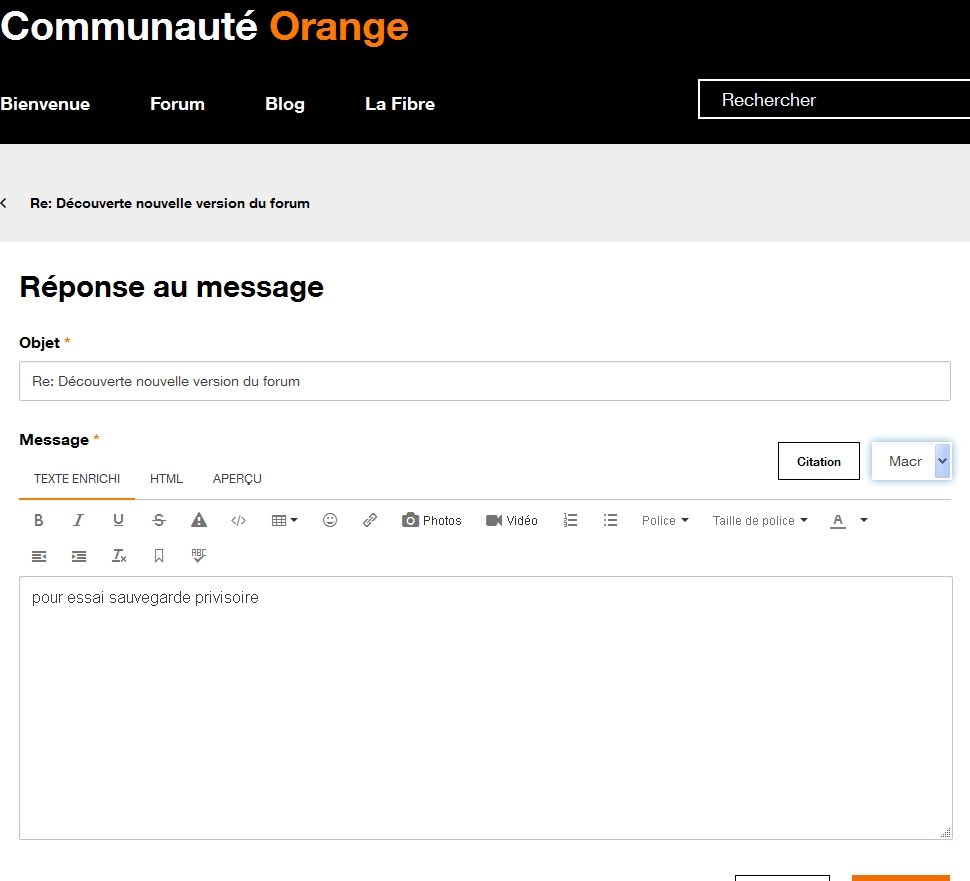The height and width of the screenshot is (881, 970).
Task: Open the text color picker
Action: click(x=839, y=520)
